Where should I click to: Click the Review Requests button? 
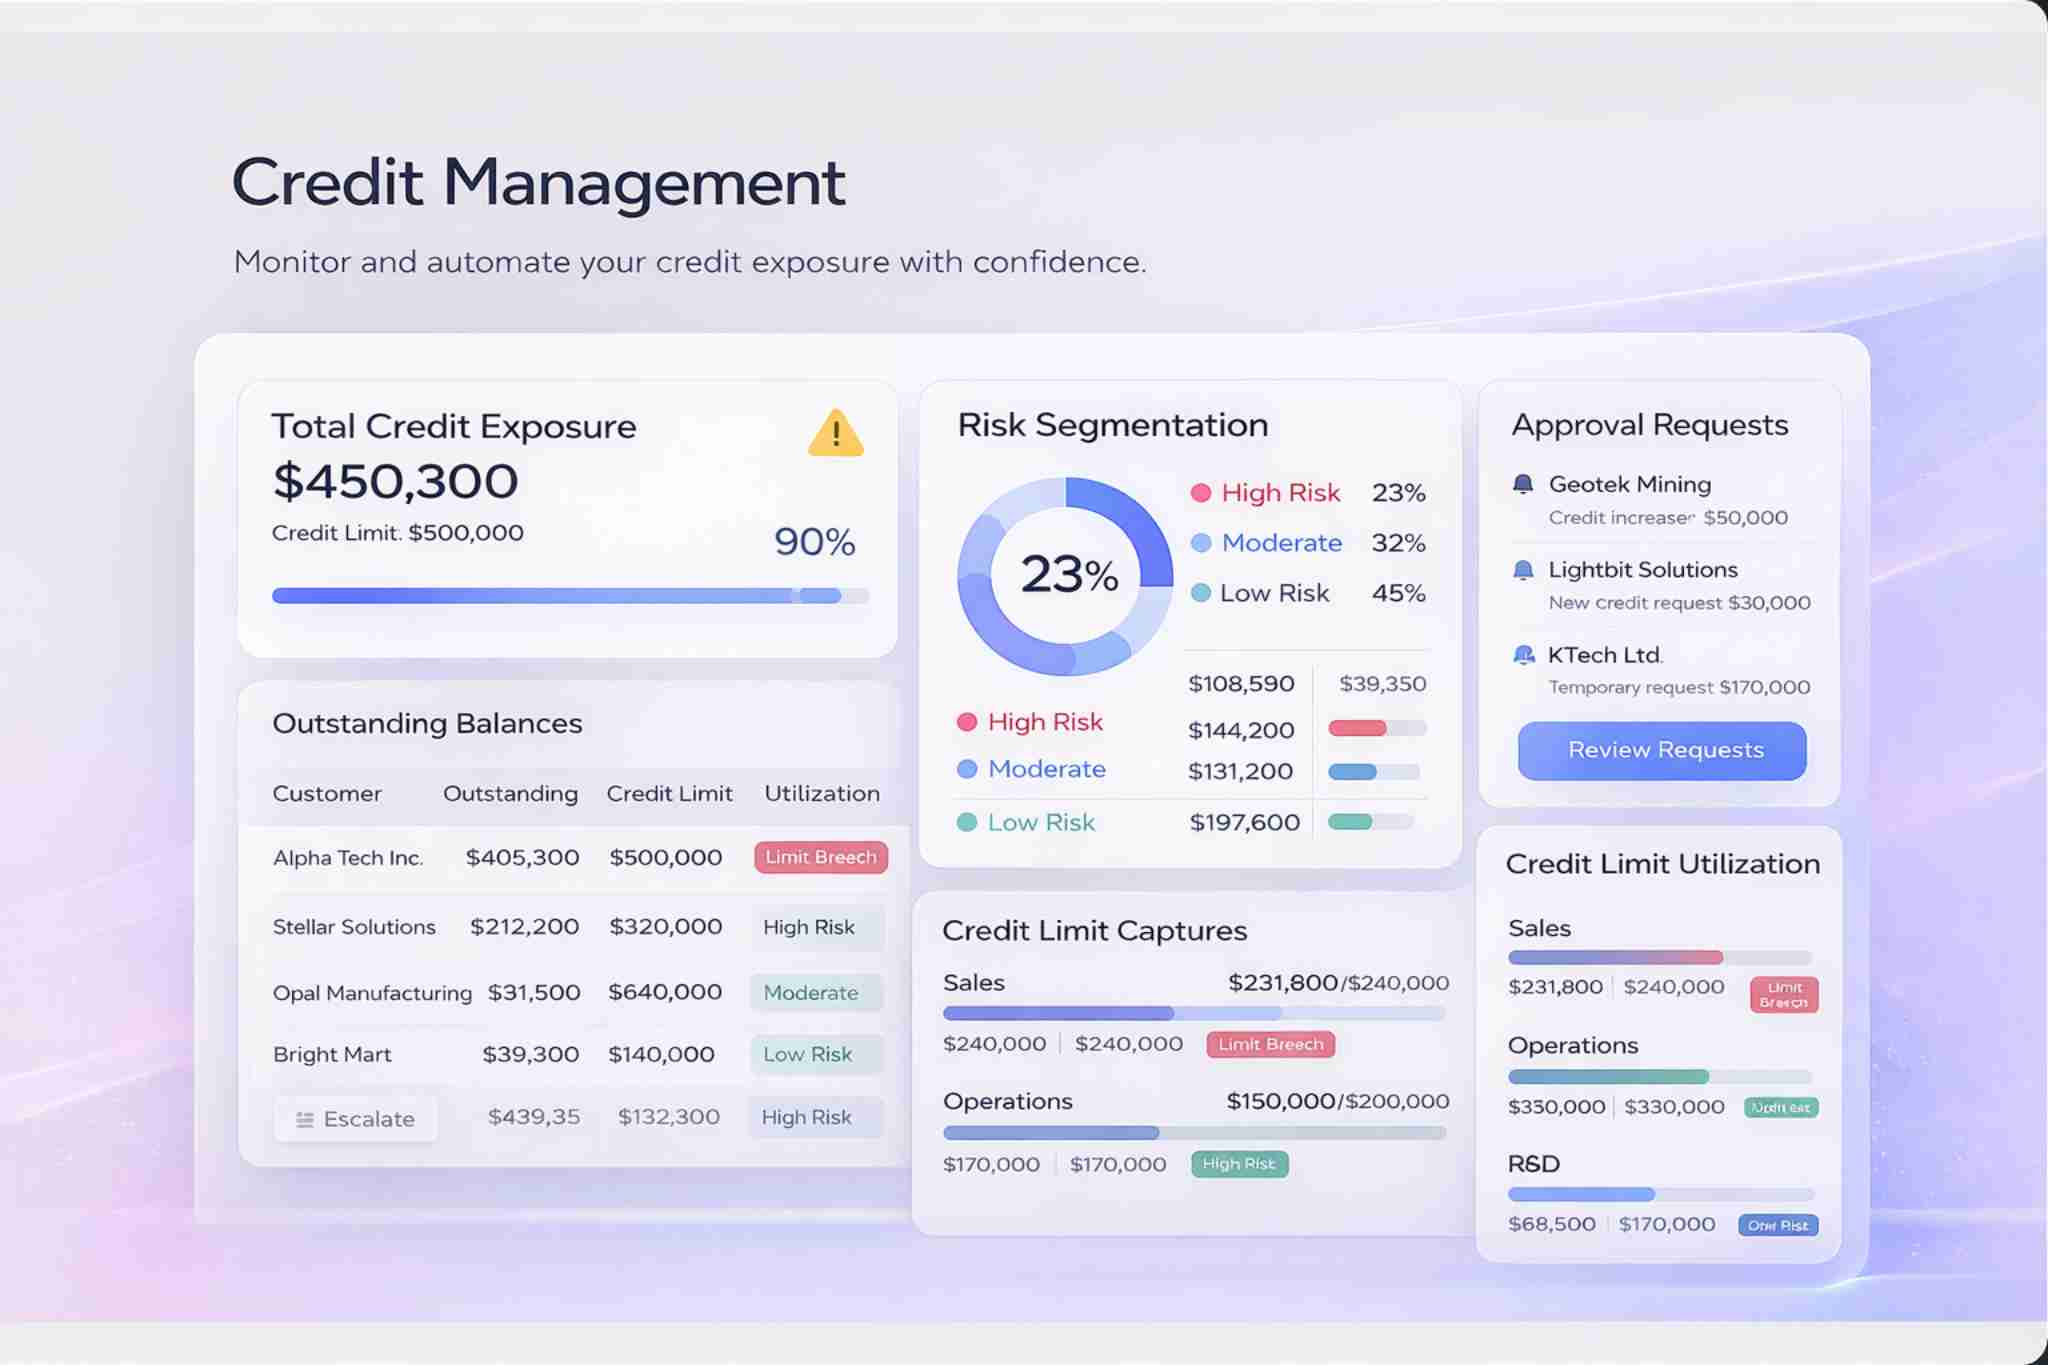click(x=1659, y=750)
